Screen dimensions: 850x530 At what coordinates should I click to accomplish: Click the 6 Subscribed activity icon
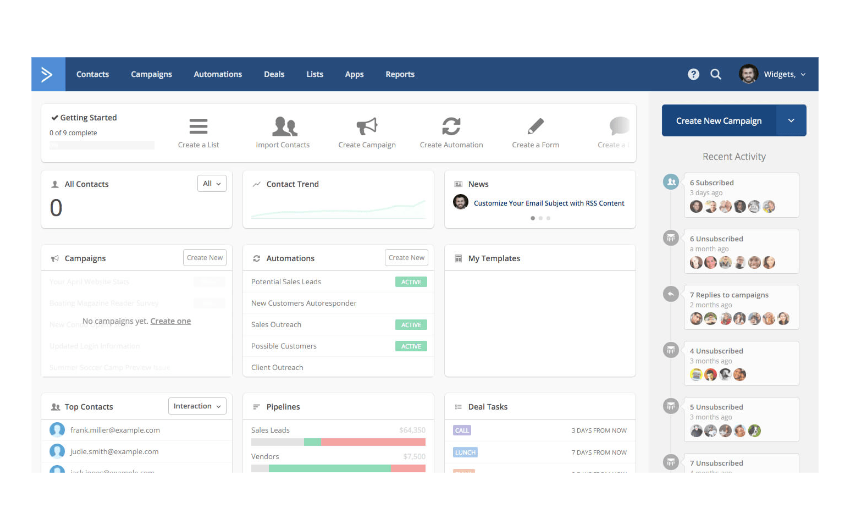tap(671, 182)
